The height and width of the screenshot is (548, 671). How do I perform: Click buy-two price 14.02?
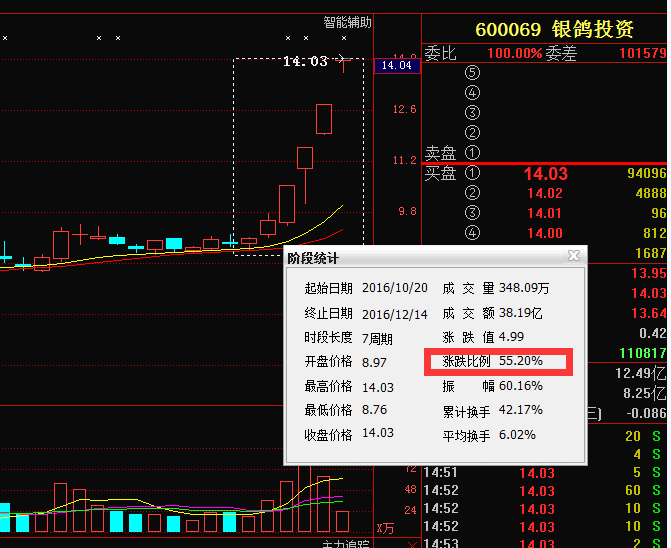545,193
